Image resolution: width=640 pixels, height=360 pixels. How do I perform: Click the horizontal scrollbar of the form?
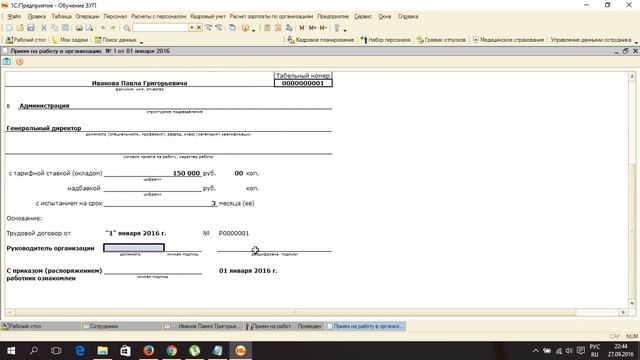click(x=316, y=312)
